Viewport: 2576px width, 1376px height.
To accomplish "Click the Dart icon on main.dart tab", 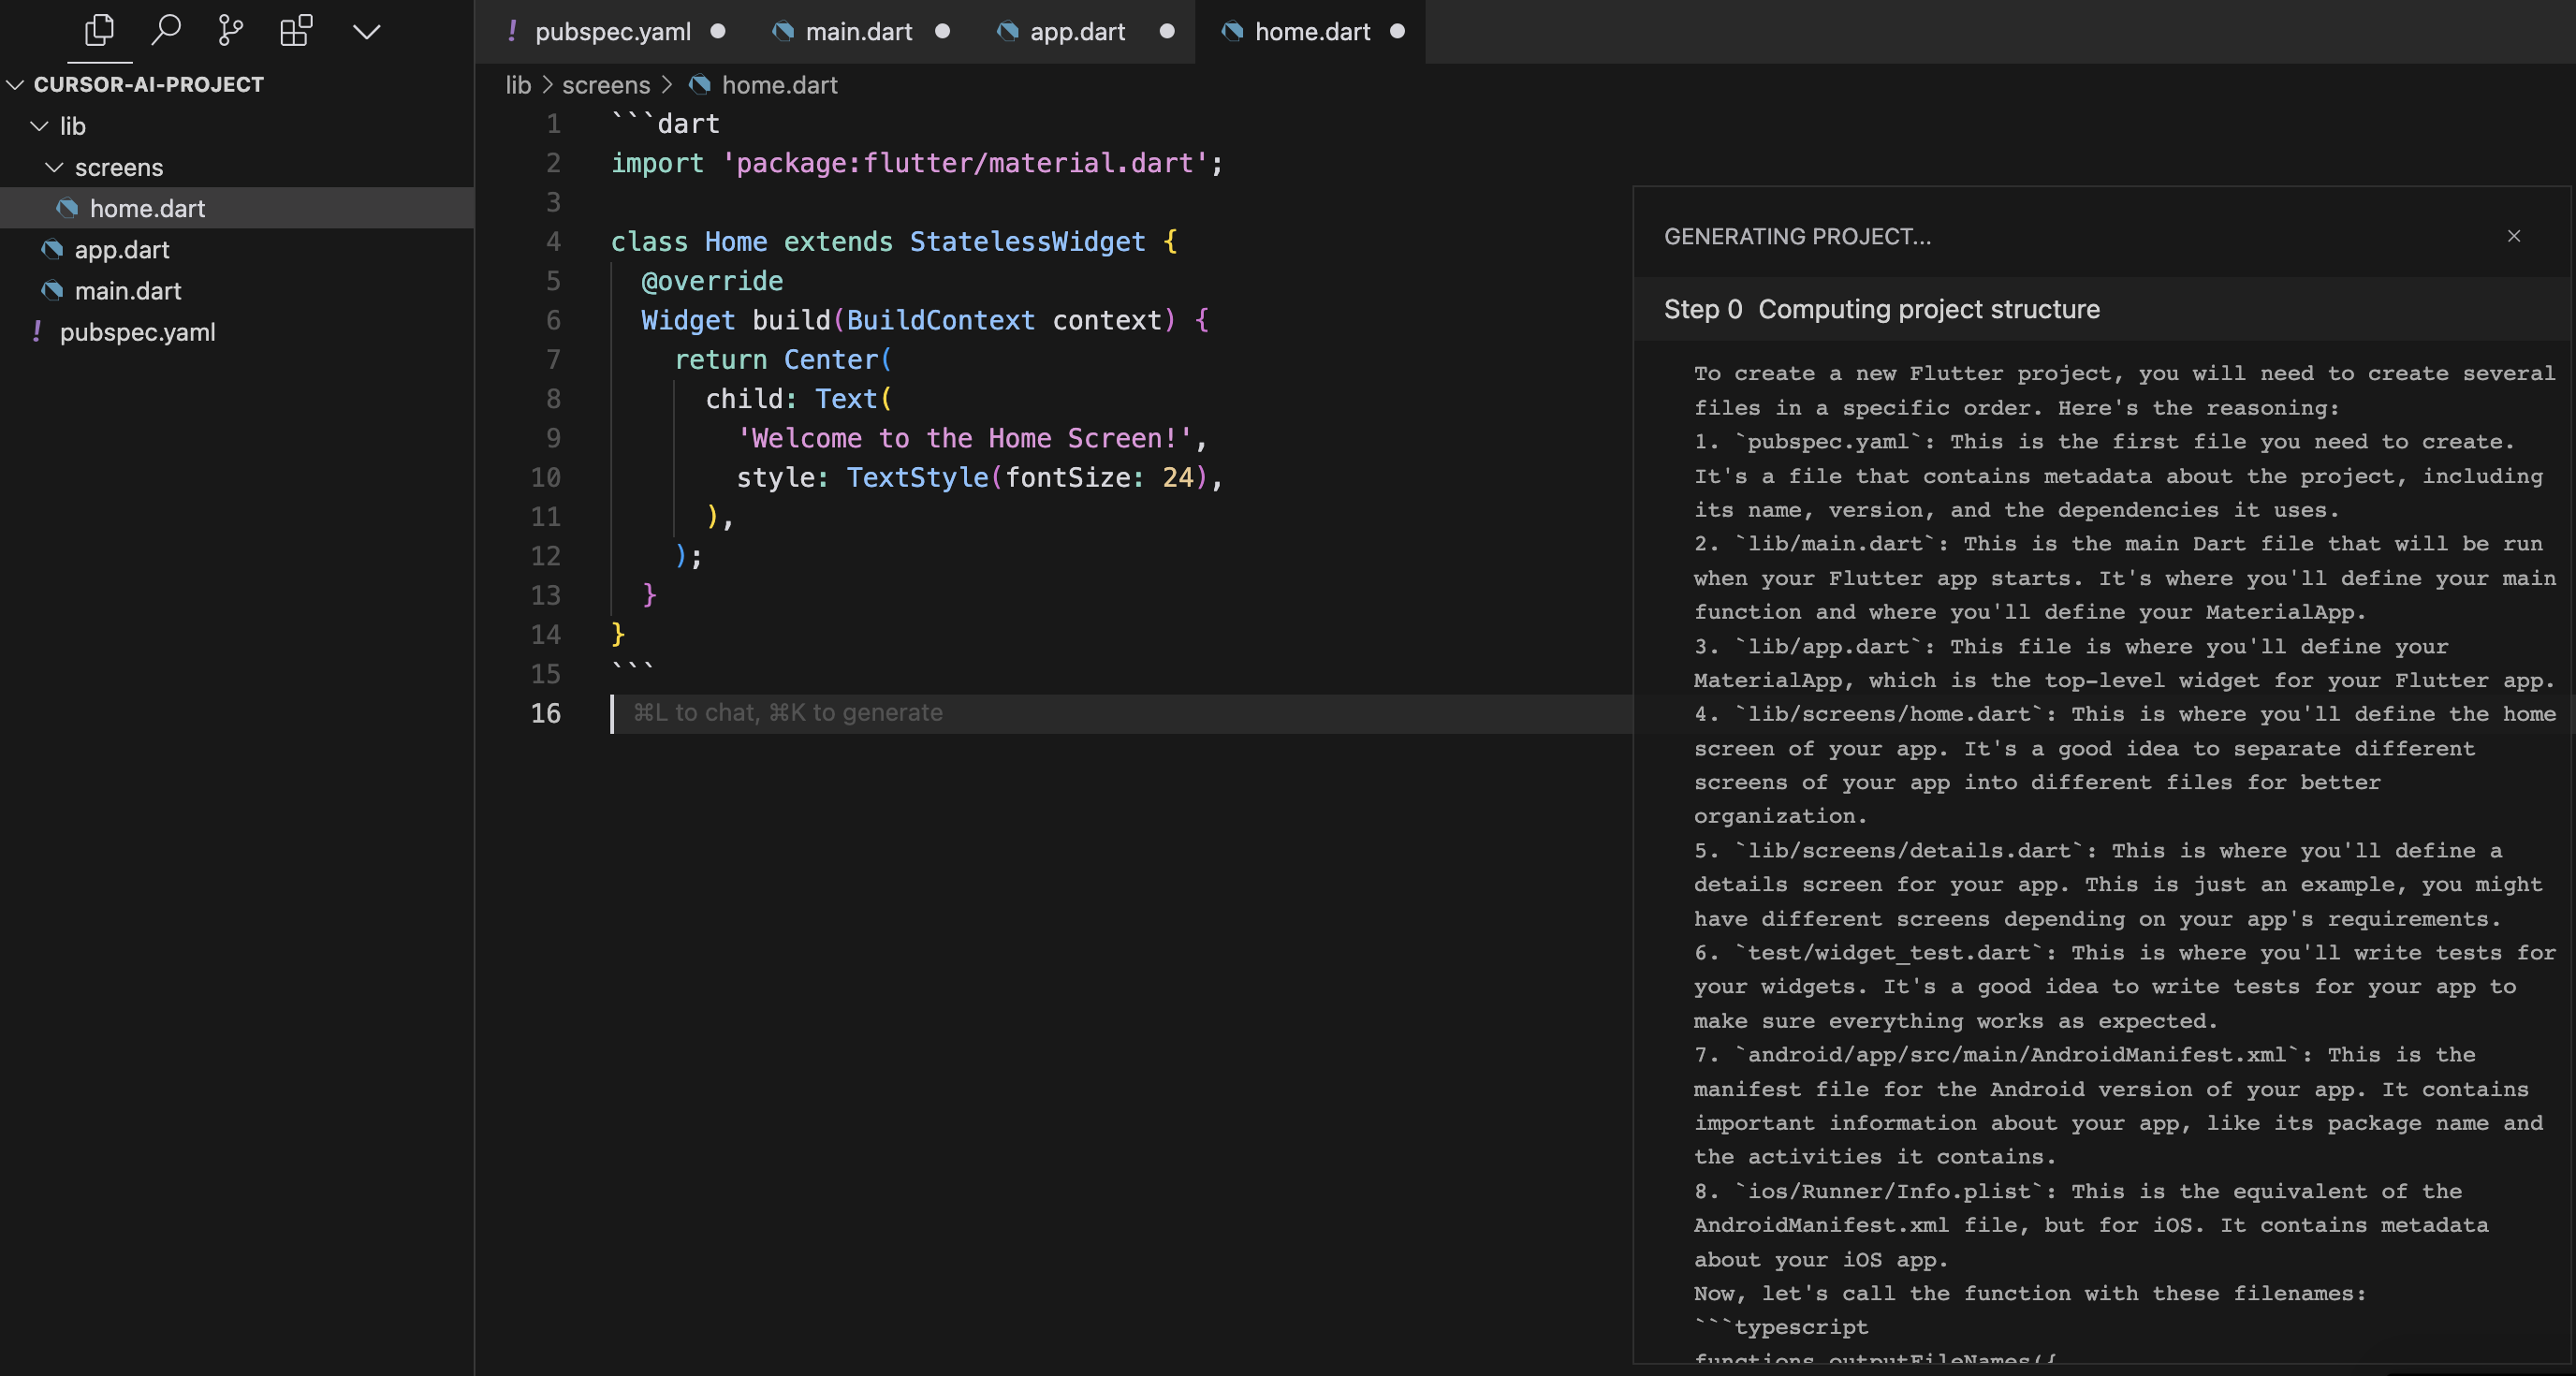I will pos(783,32).
